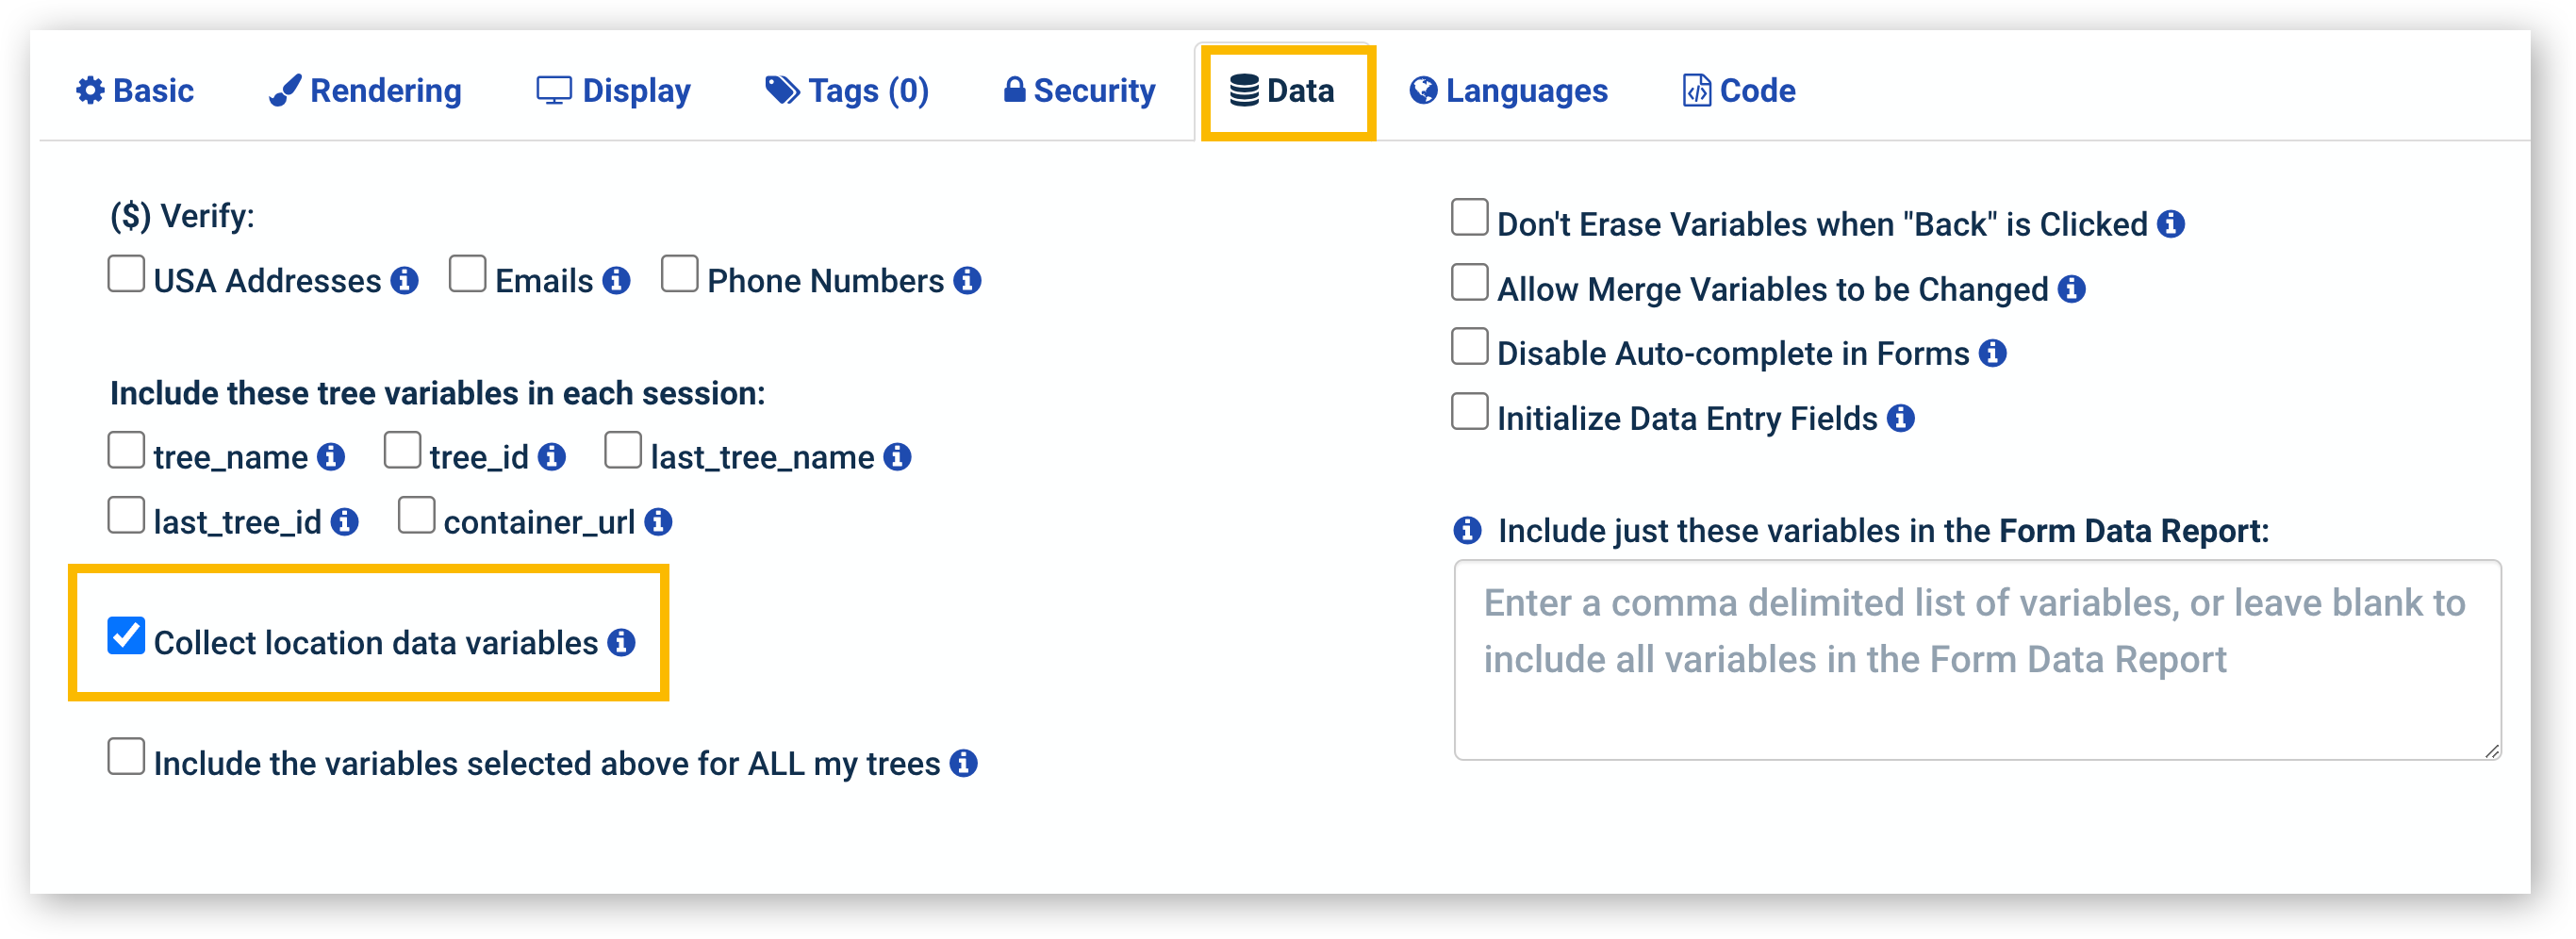
Task: Click info icon next to USA Addresses
Action: coord(404,281)
